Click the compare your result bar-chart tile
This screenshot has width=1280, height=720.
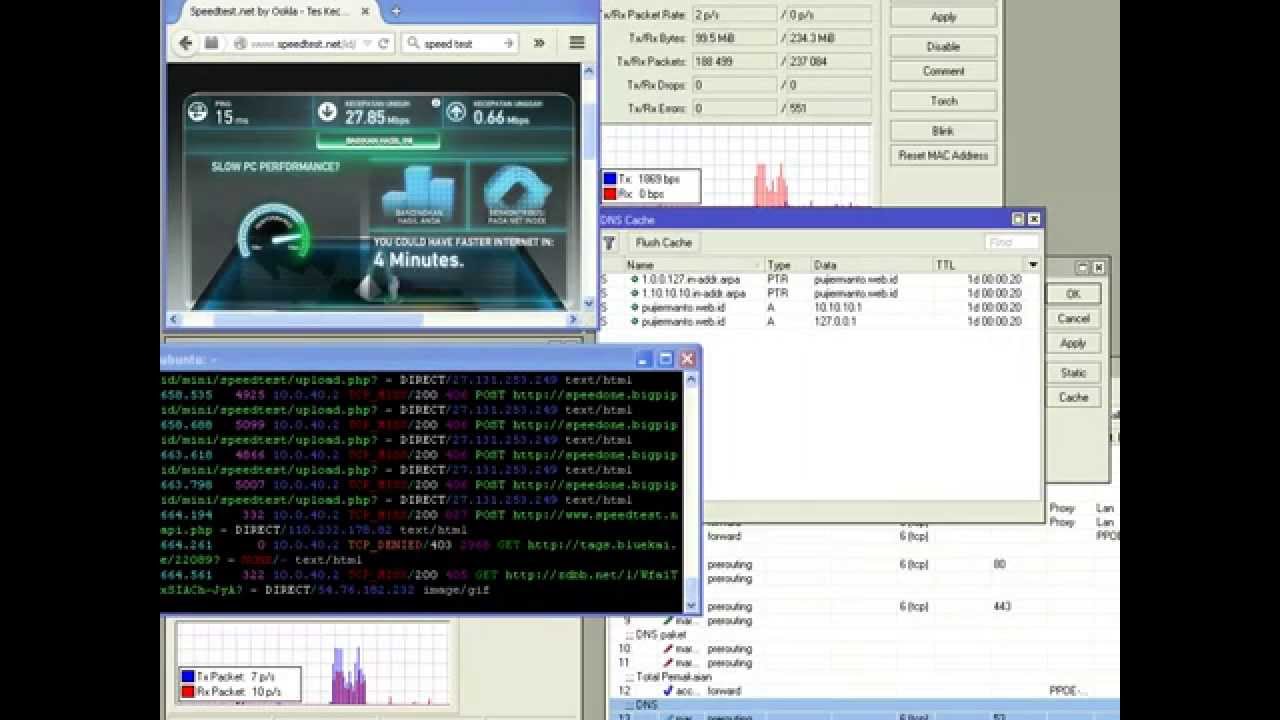click(417, 194)
